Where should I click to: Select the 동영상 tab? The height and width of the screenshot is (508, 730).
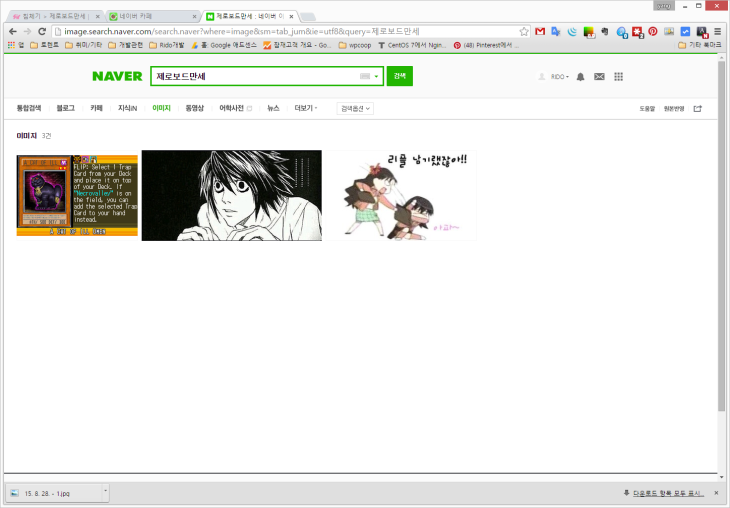point(195,108)
